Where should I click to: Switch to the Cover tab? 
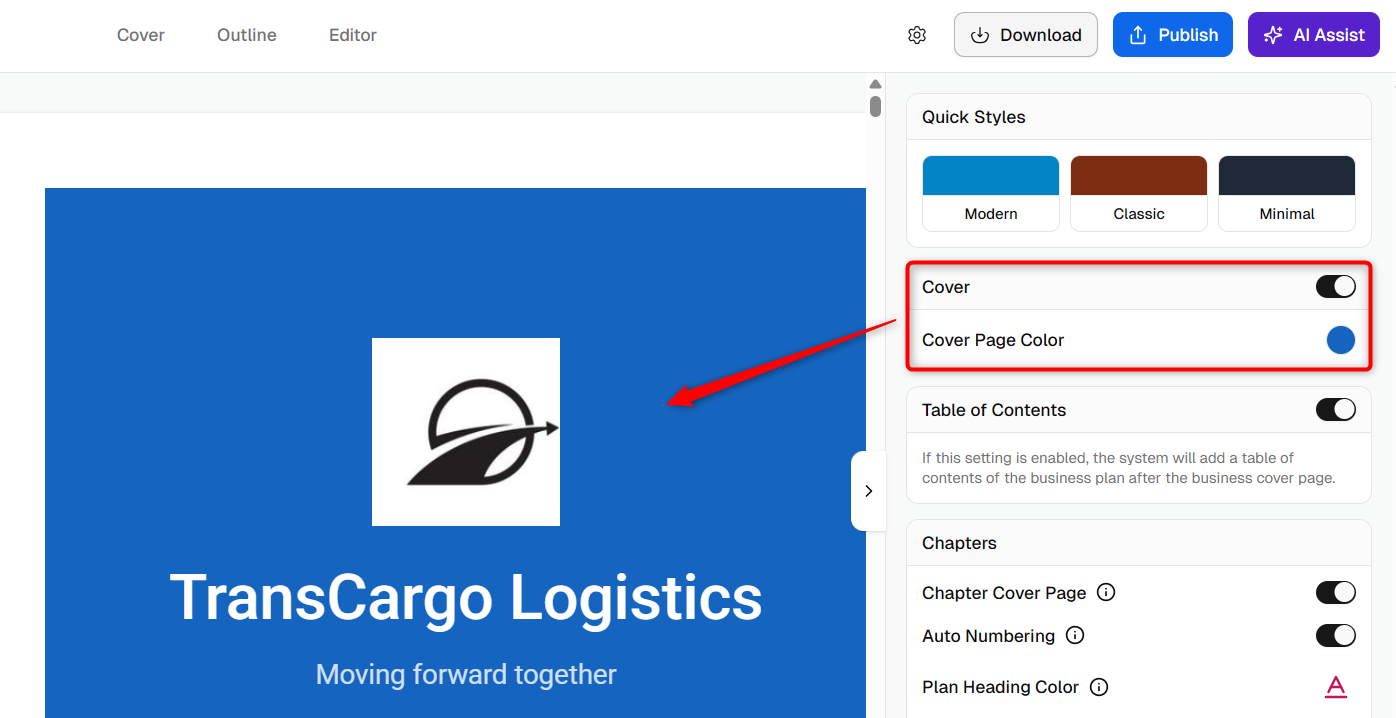click(141, 35)
